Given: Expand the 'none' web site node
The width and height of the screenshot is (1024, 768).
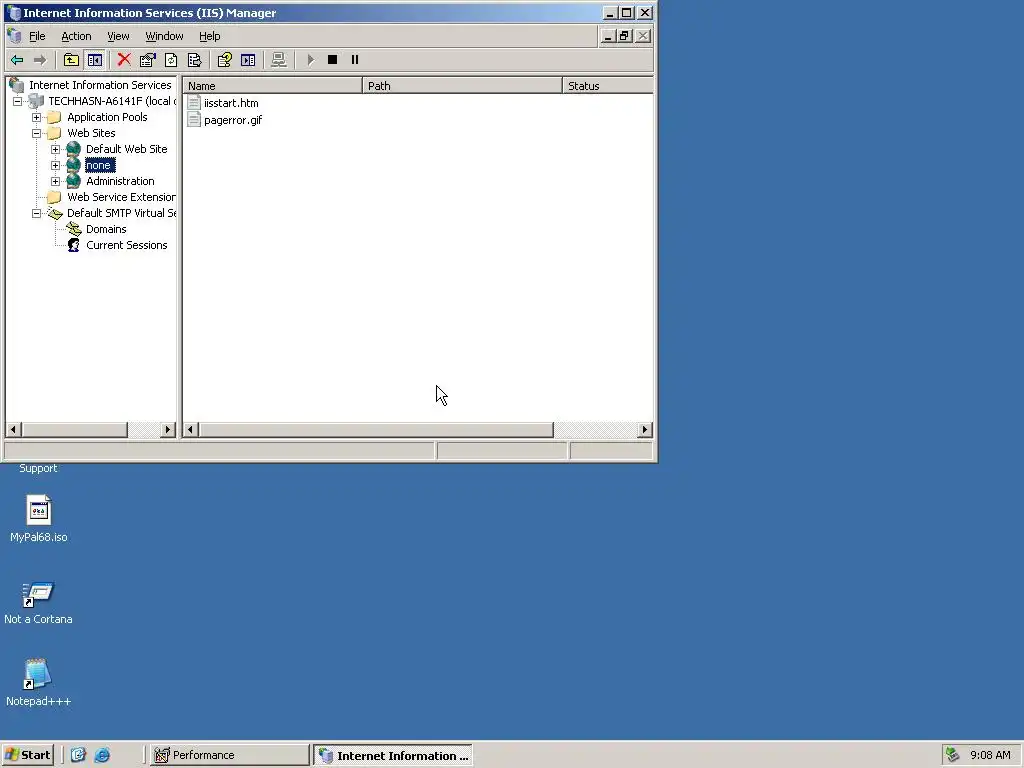Looking at the screenshot, I should point(56,165).
